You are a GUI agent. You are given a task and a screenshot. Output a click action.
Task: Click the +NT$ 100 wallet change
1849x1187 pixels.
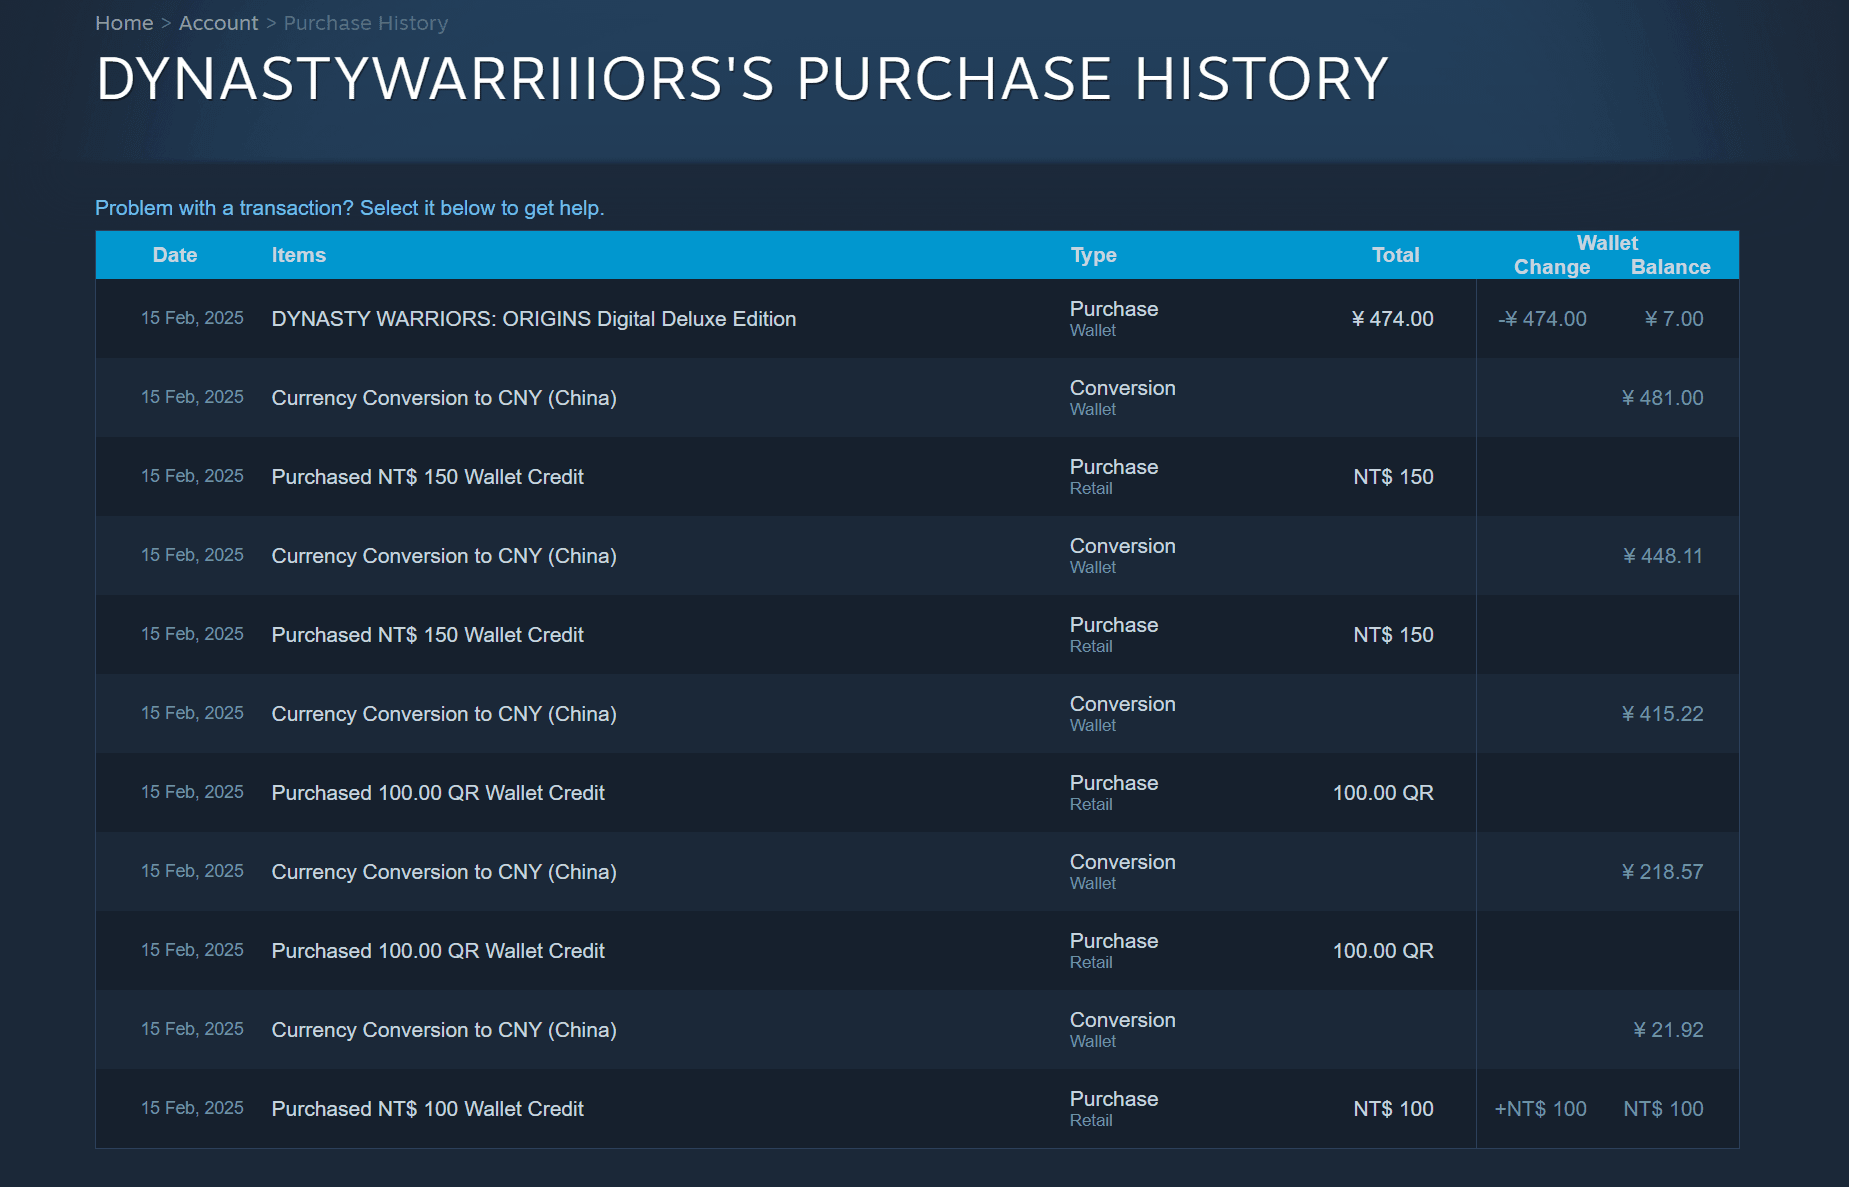[x=1541, y=1109]
